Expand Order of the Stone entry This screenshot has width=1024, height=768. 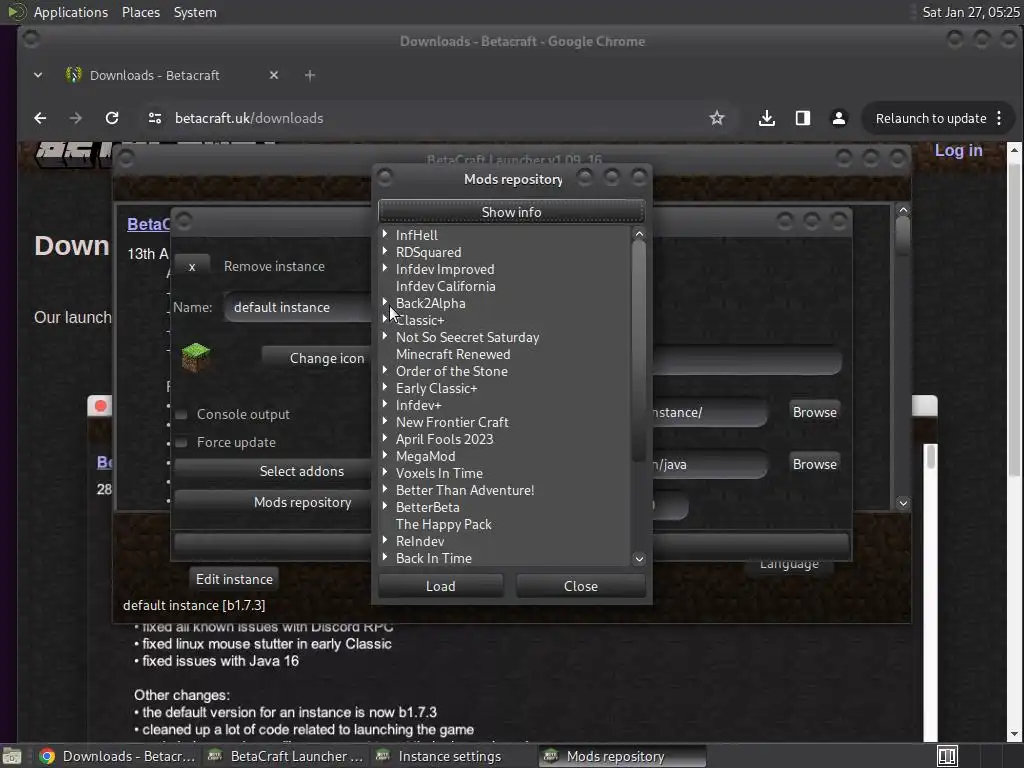click(385, 370)
